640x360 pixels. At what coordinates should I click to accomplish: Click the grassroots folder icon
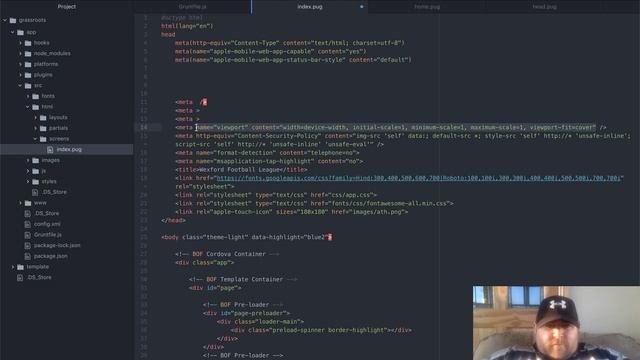pos(13,20)
